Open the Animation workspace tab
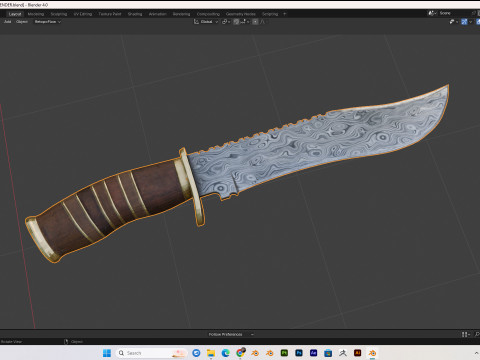Screen dimensions: 480x360 (x=157, y=14)
